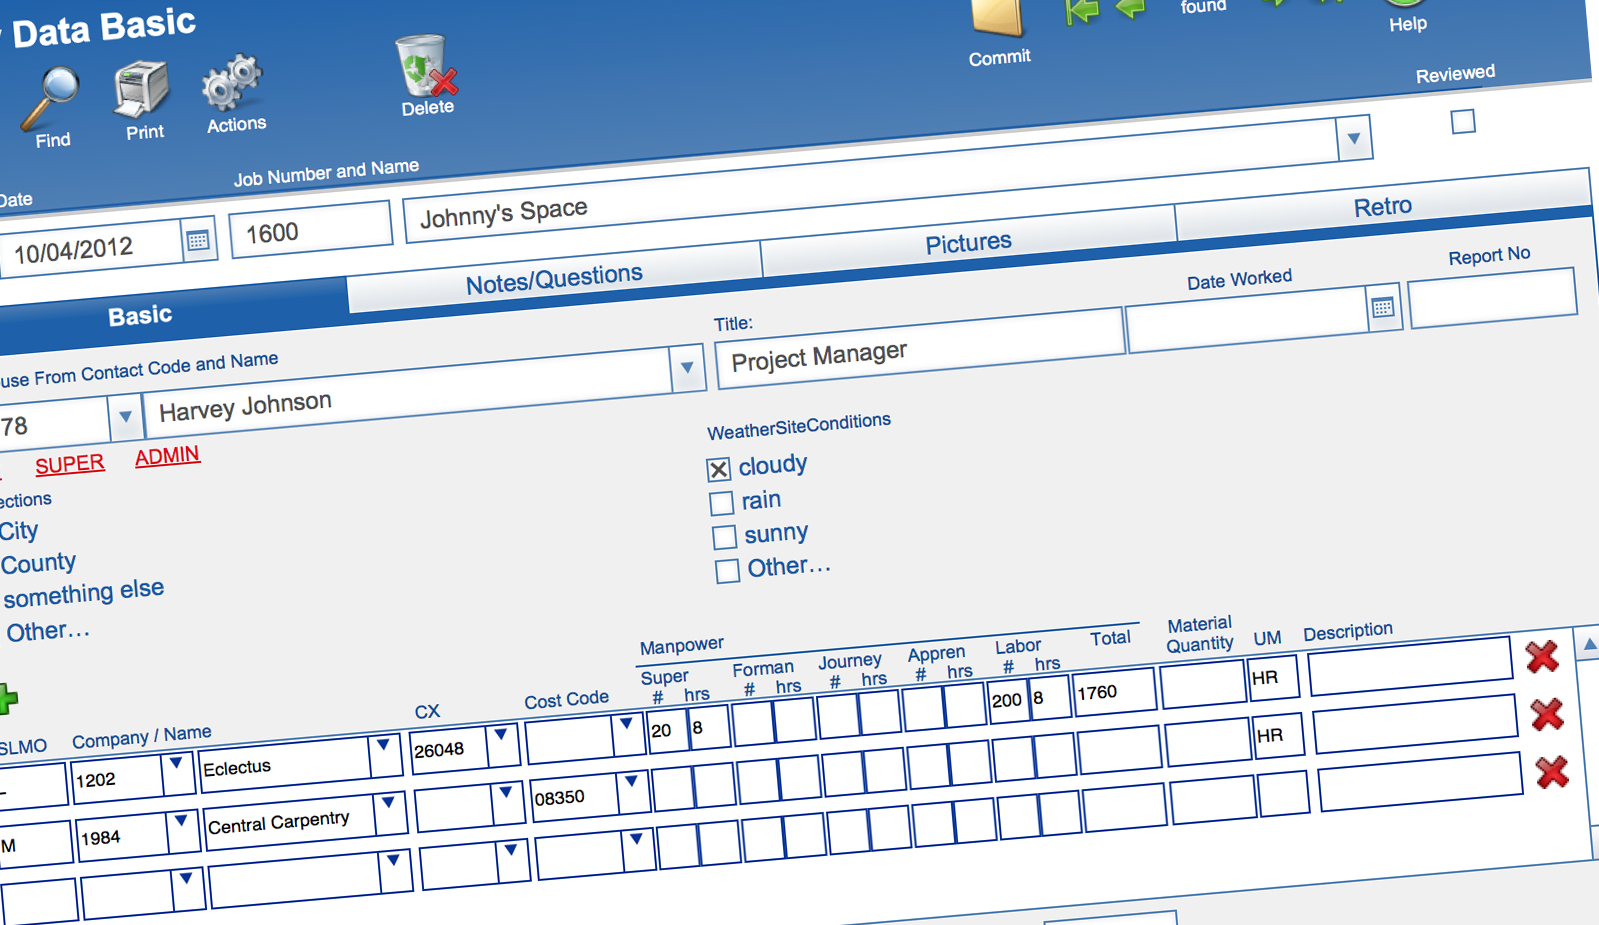The image size is (1599, 925).
Task: Click the Find magnifying glass icon
Action: [52, 98]
